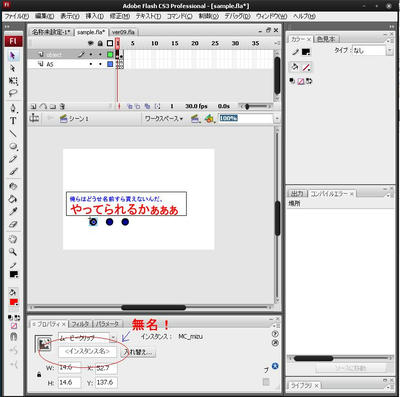Switch to the フィルタ tab
The image size is (400, 397).
[80, 324]
